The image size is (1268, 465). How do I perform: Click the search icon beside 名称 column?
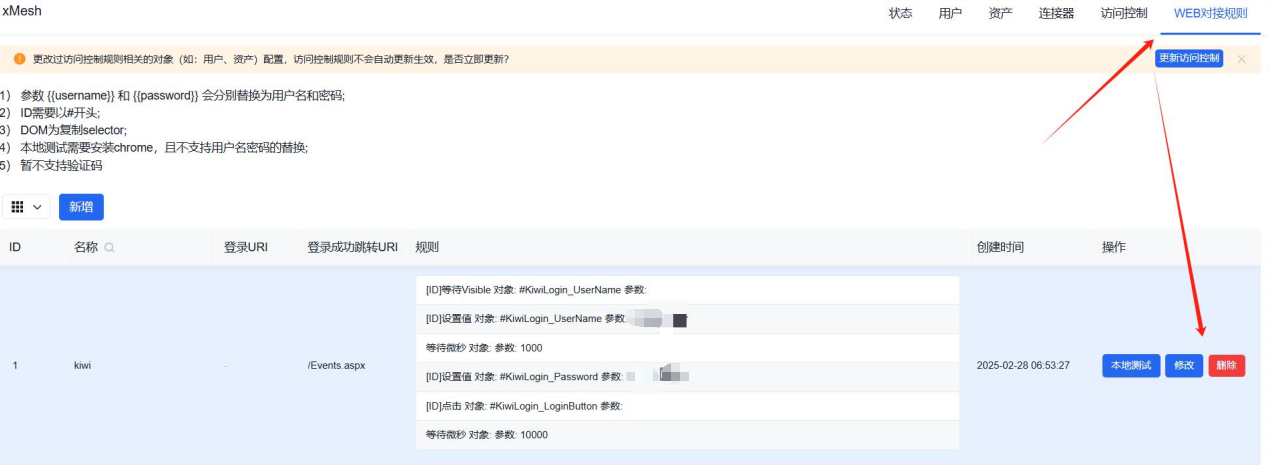109,248
